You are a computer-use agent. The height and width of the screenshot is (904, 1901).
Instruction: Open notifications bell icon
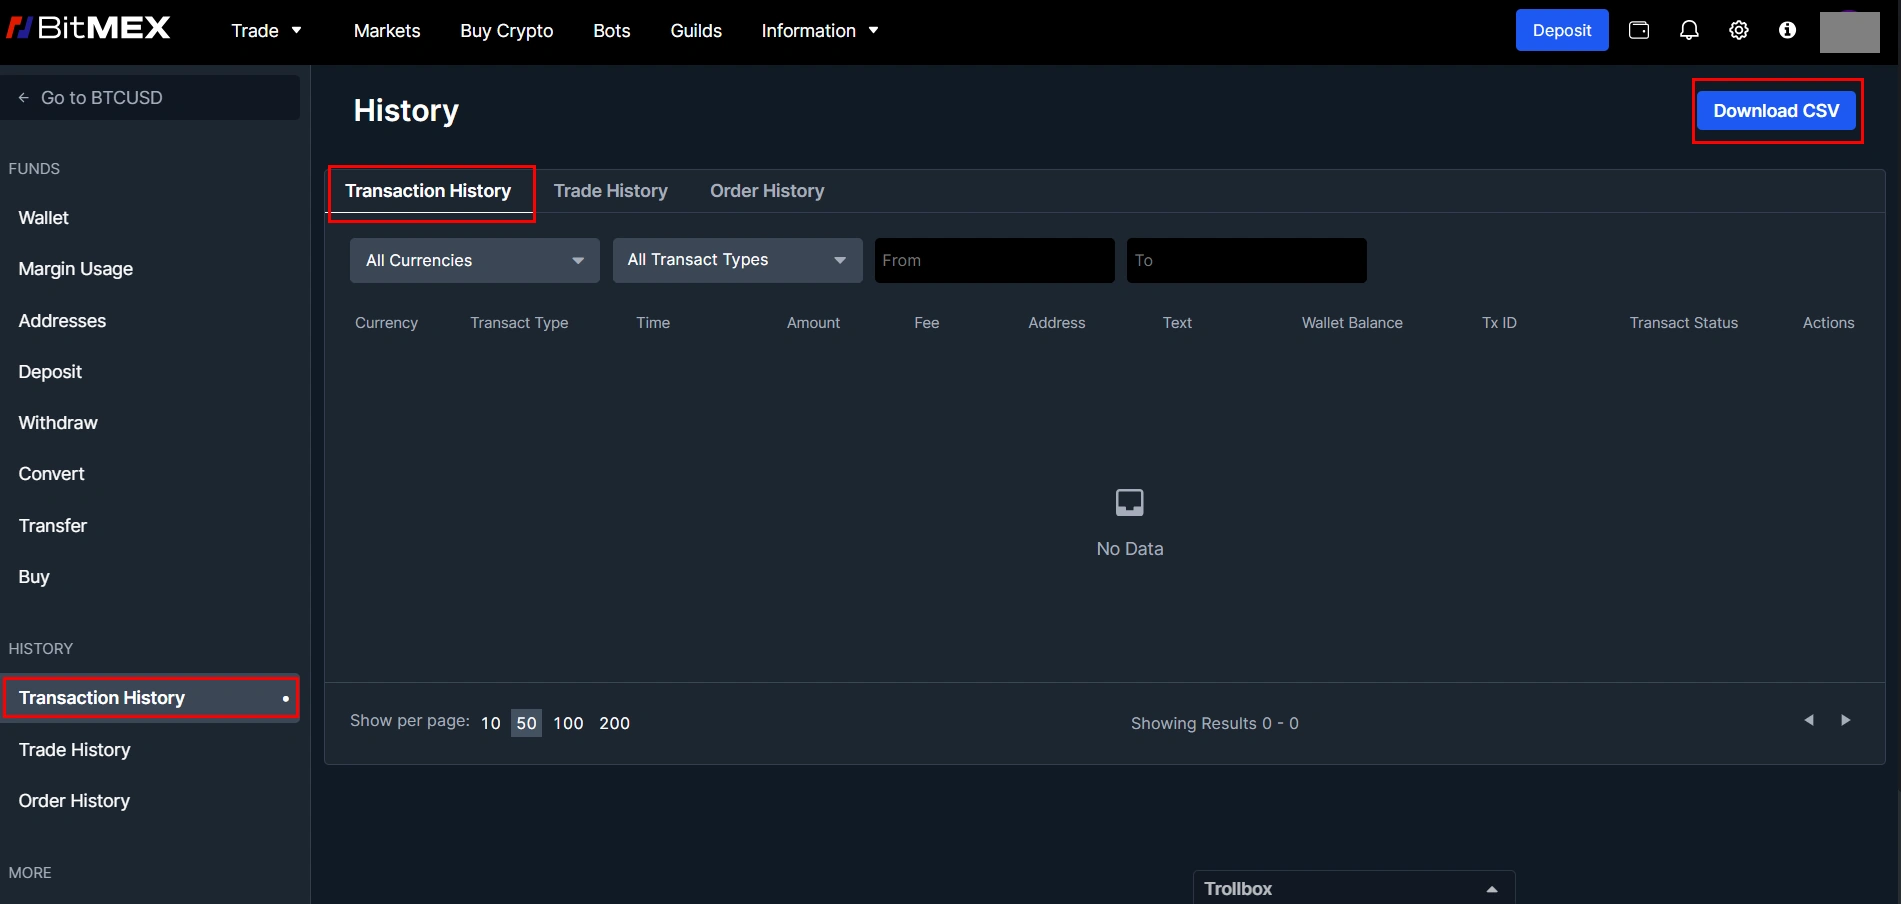coord(1689,30)
